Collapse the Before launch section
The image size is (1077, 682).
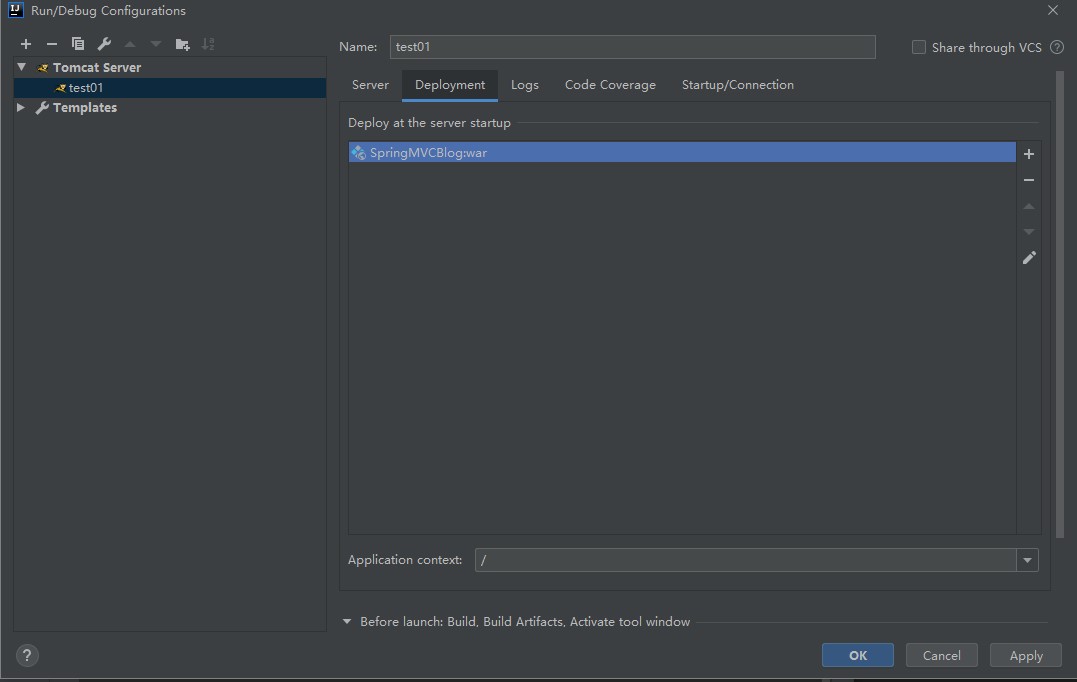(x=347, y=621)
